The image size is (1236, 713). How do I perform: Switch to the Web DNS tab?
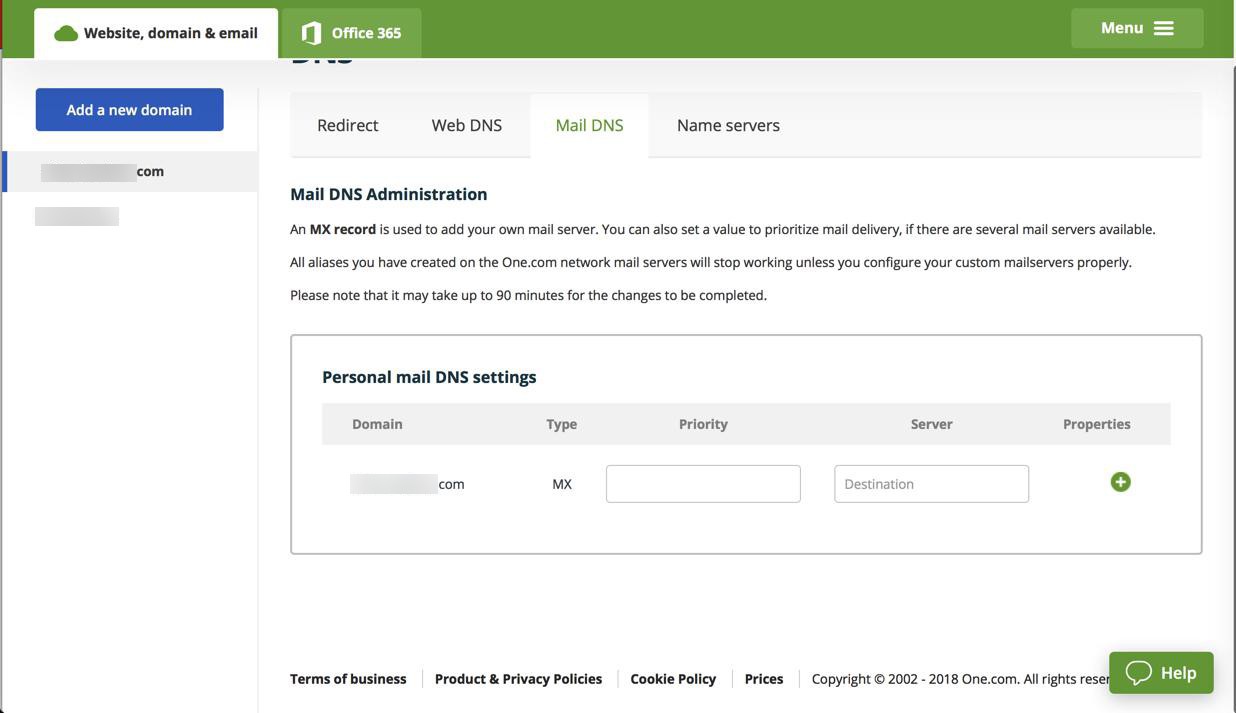pos(466,125)
